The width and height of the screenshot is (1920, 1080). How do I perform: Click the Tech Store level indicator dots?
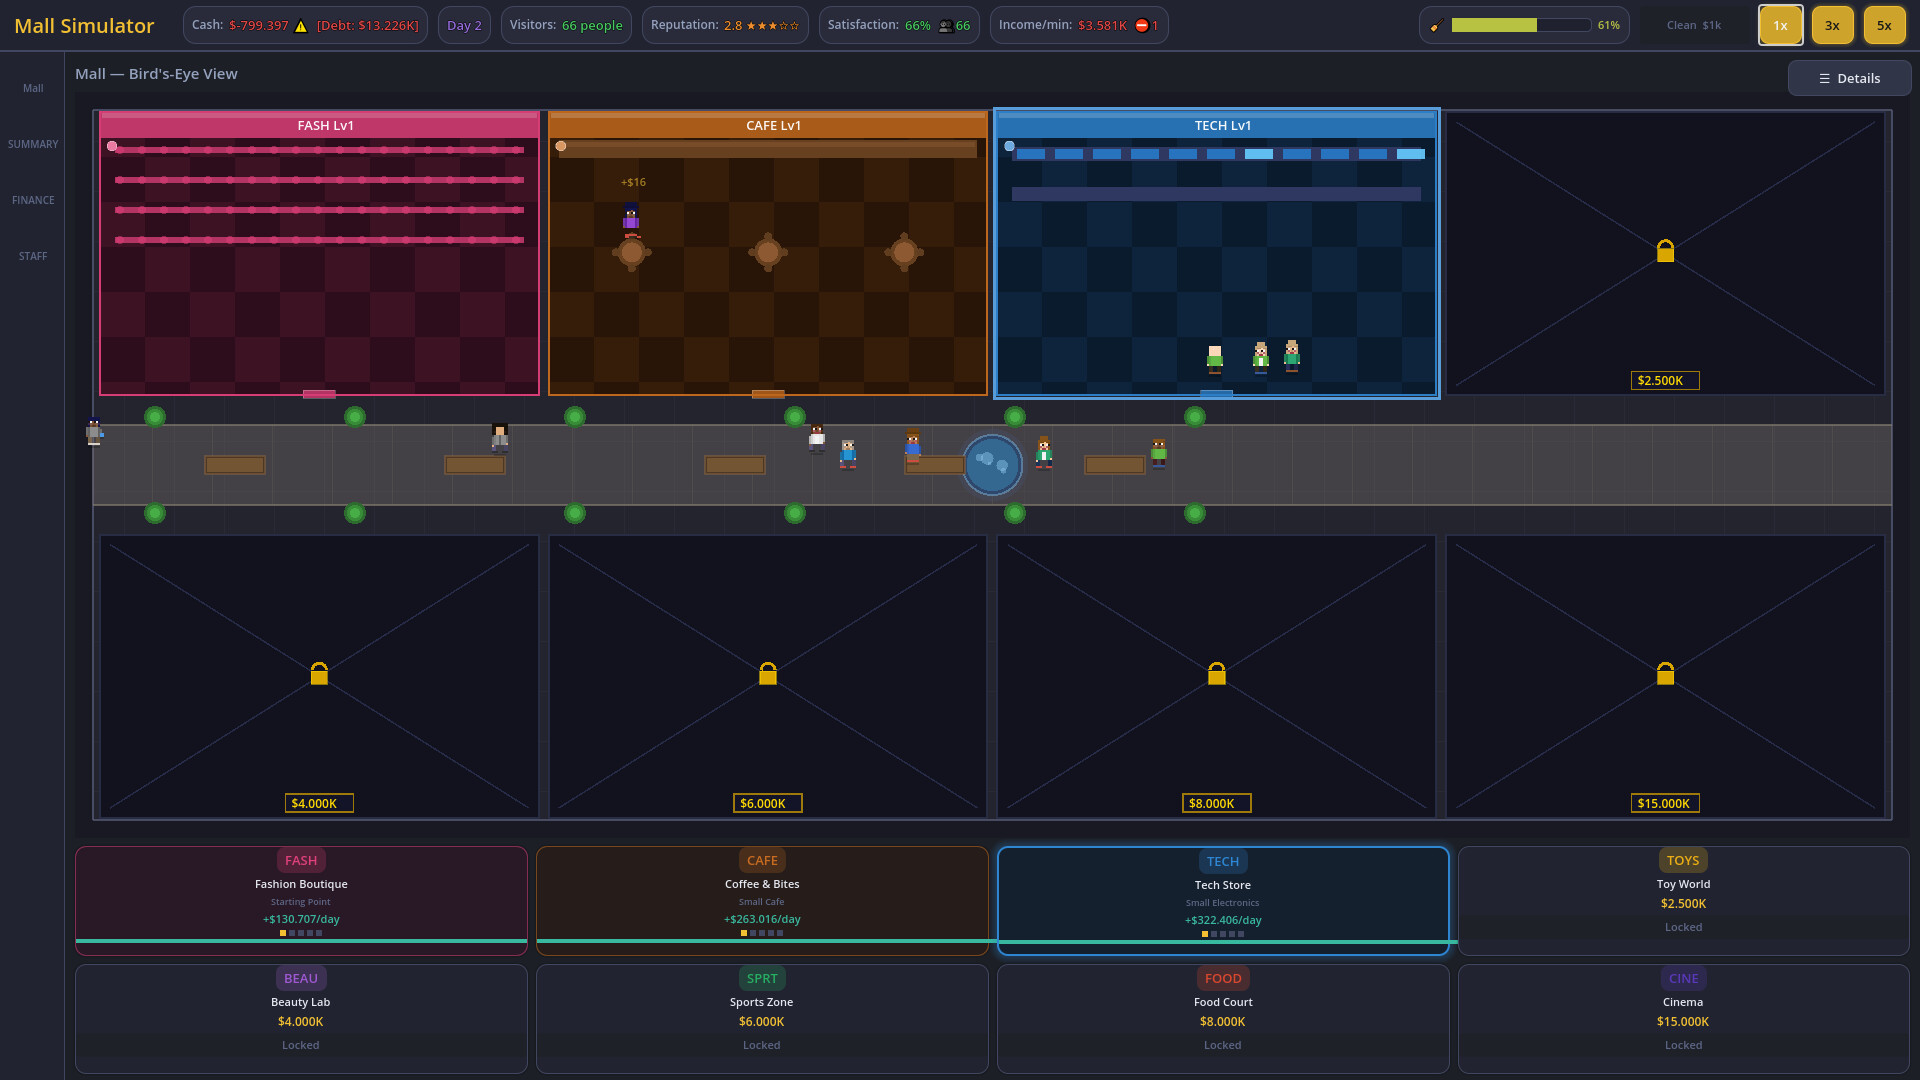point(1223,935)
